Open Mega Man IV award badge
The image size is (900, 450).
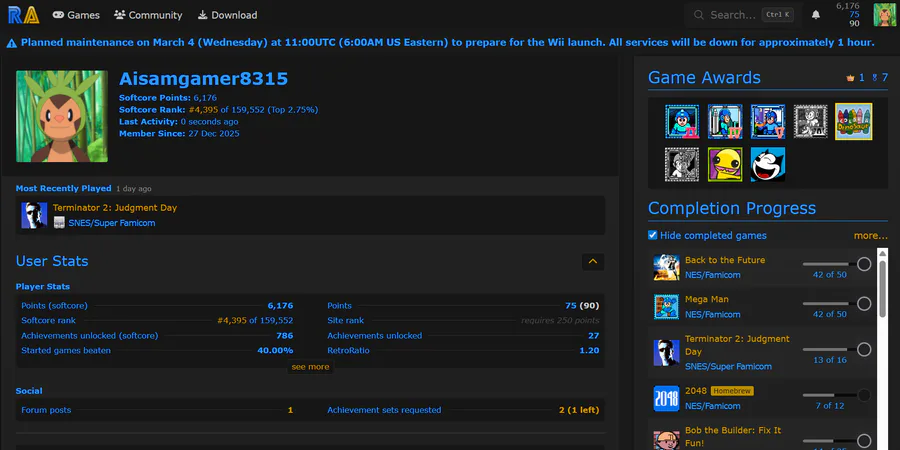725,121
